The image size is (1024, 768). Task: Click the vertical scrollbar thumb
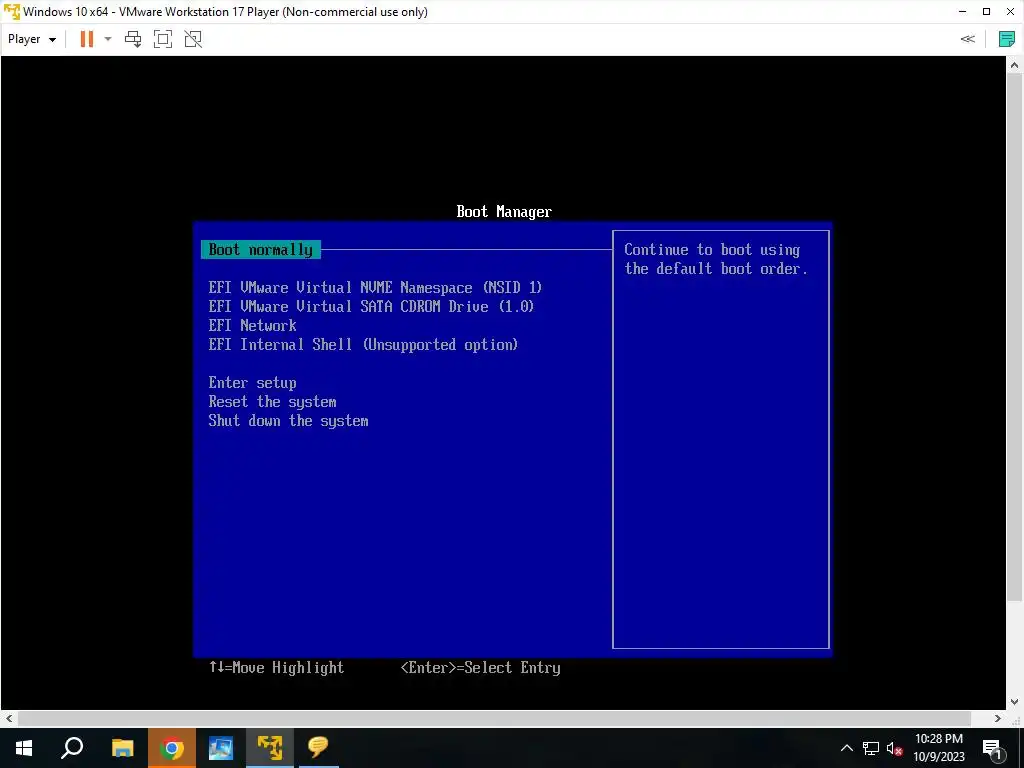(1014, 337)
